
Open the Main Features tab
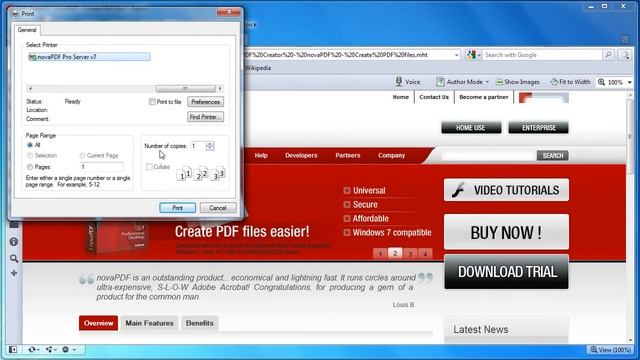[149, 323]
